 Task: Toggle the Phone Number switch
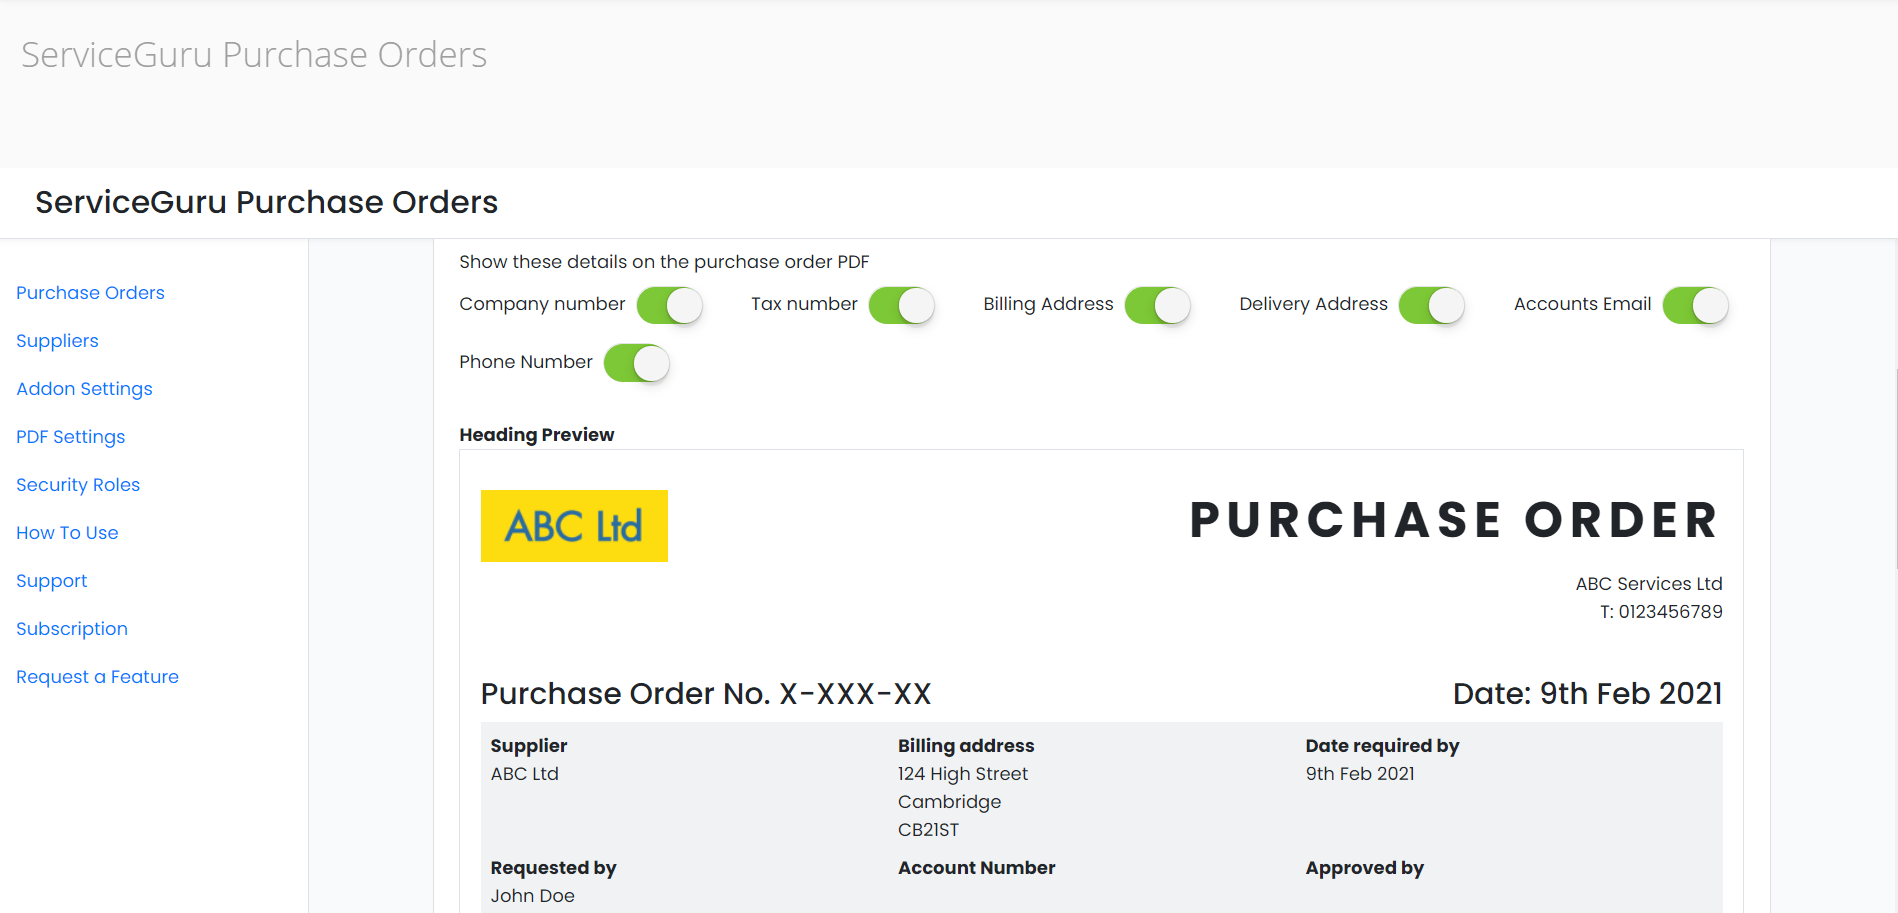[636, 363]
